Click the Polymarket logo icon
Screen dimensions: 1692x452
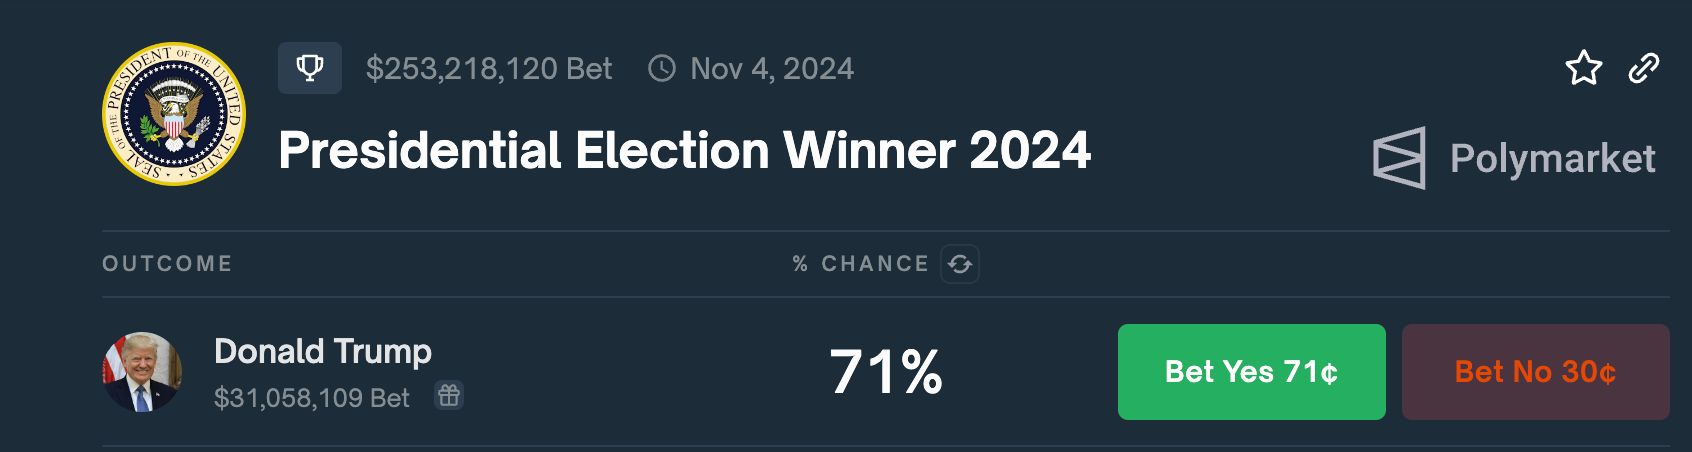[x=1399, y=158]
